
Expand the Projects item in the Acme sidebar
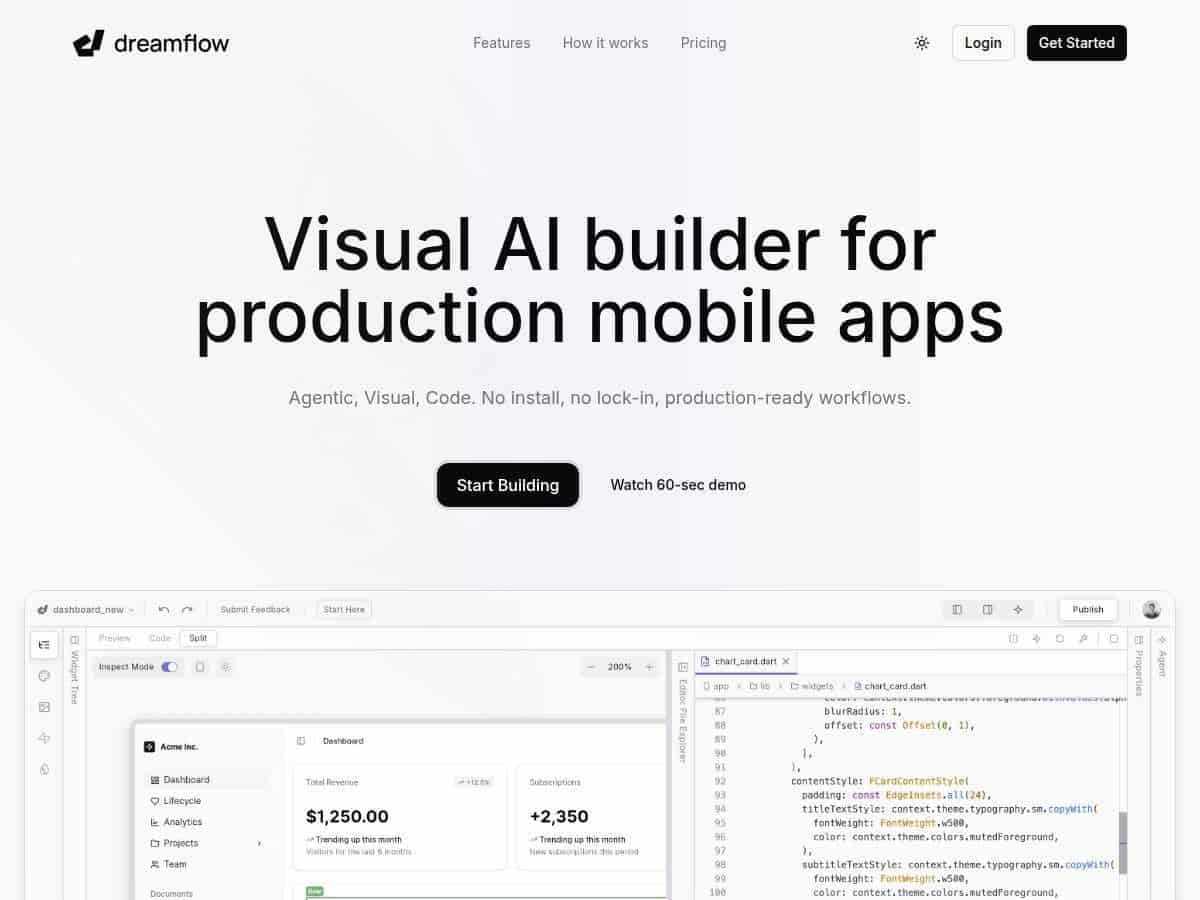pos(258,843)
